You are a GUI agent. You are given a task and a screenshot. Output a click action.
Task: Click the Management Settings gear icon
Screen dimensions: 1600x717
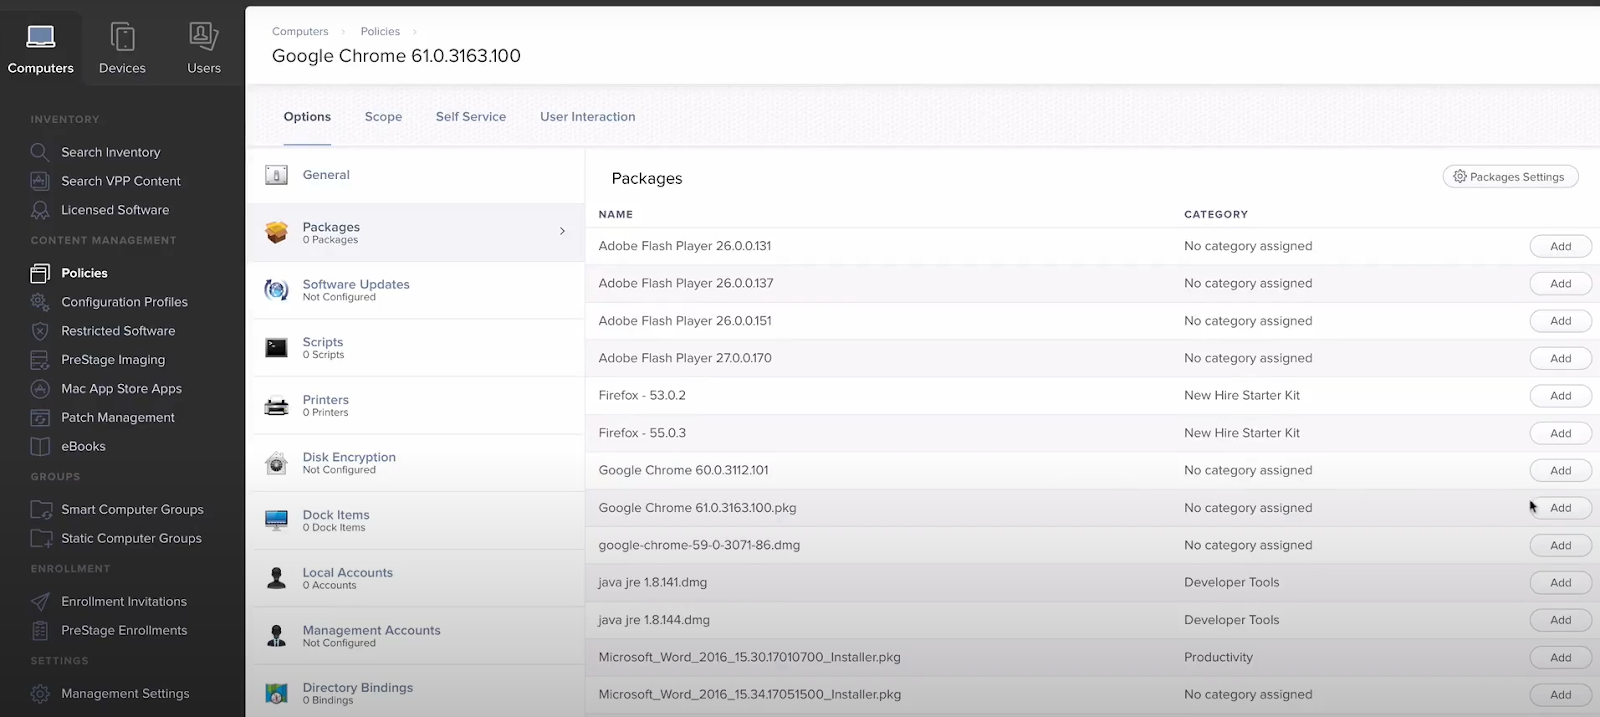(x=40, y=693)
